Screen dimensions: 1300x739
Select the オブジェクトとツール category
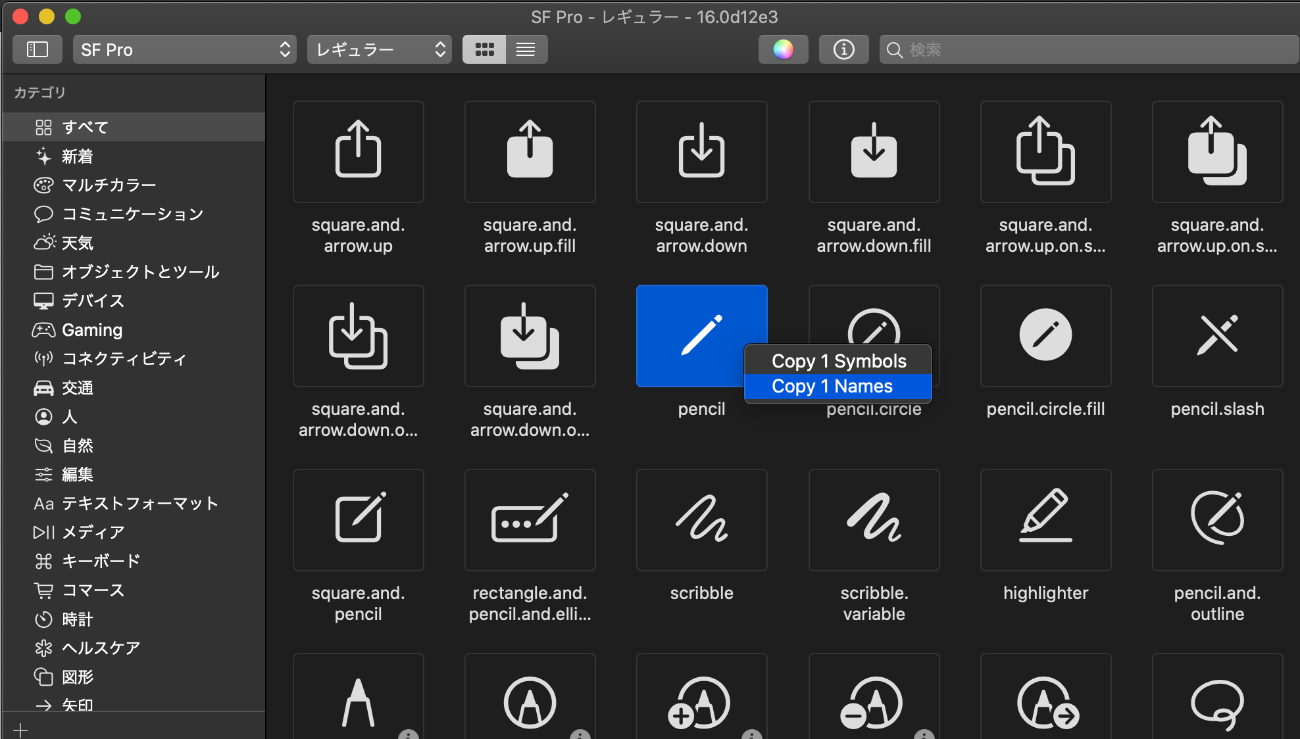[133, 272]
